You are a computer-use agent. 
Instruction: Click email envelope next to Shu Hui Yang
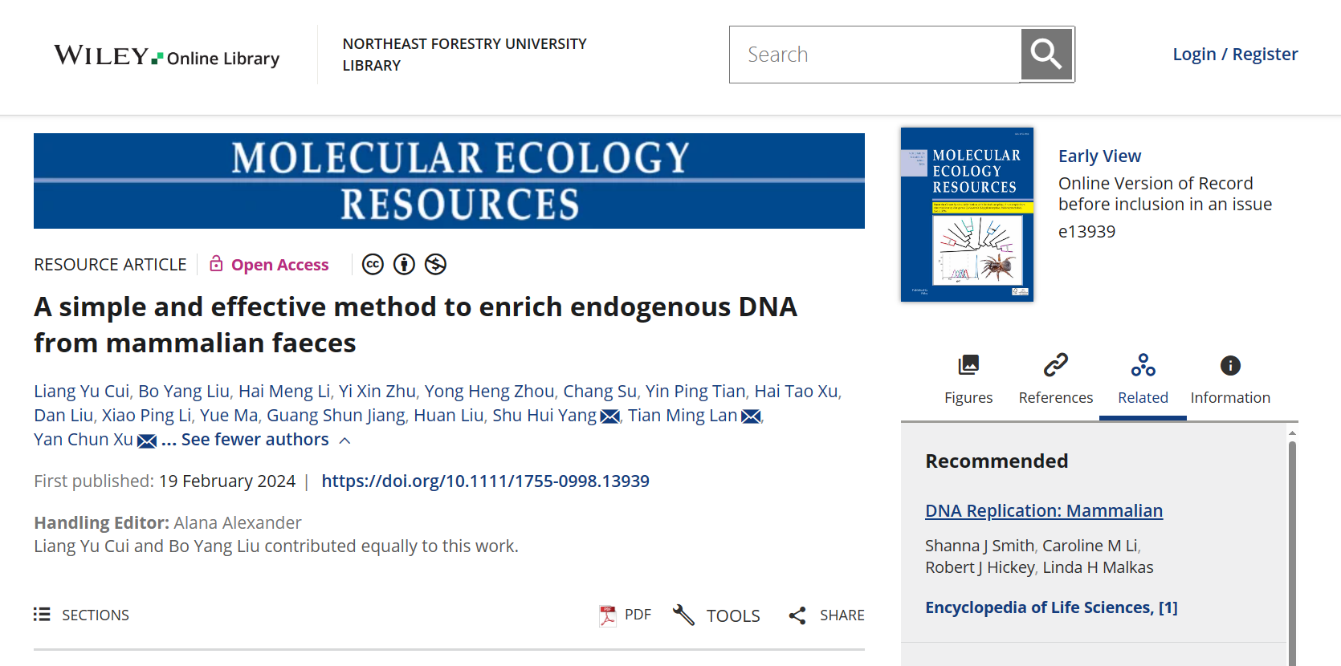tap(610, 416)
